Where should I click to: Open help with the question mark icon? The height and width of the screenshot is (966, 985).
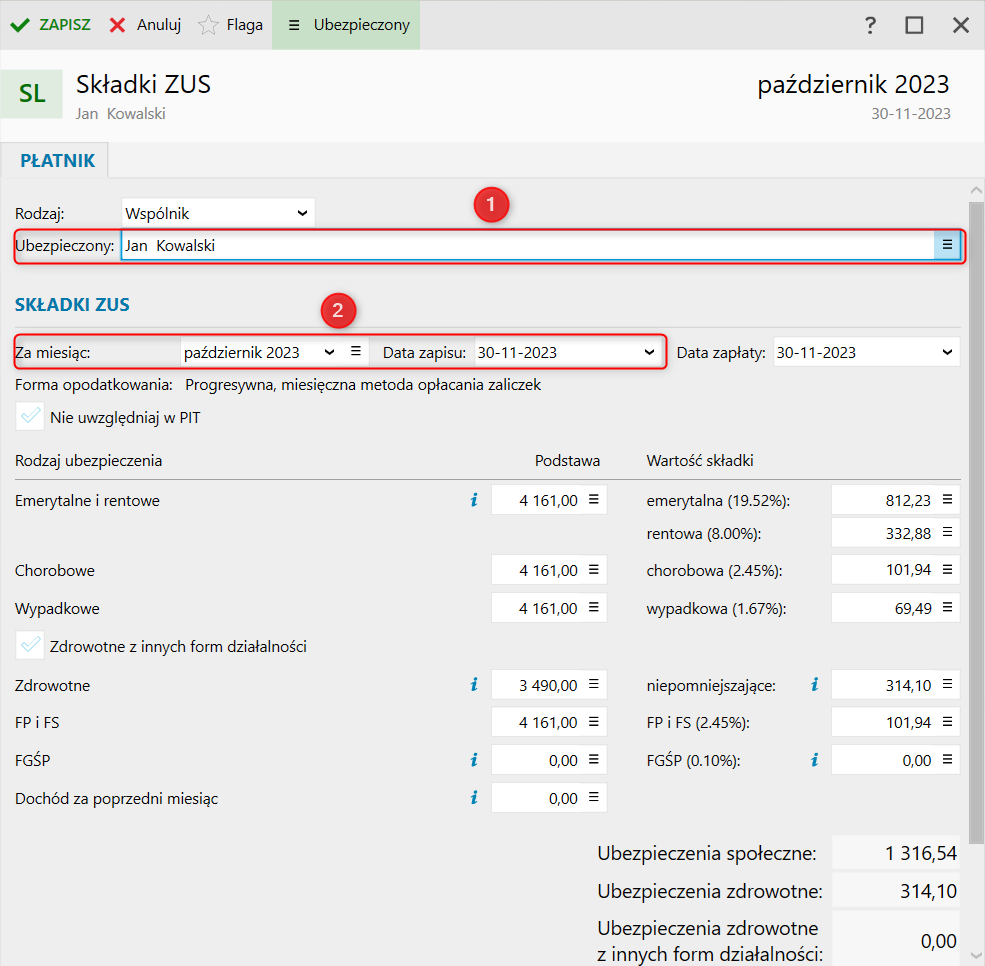pyautogui.click(x=870, y=25)
